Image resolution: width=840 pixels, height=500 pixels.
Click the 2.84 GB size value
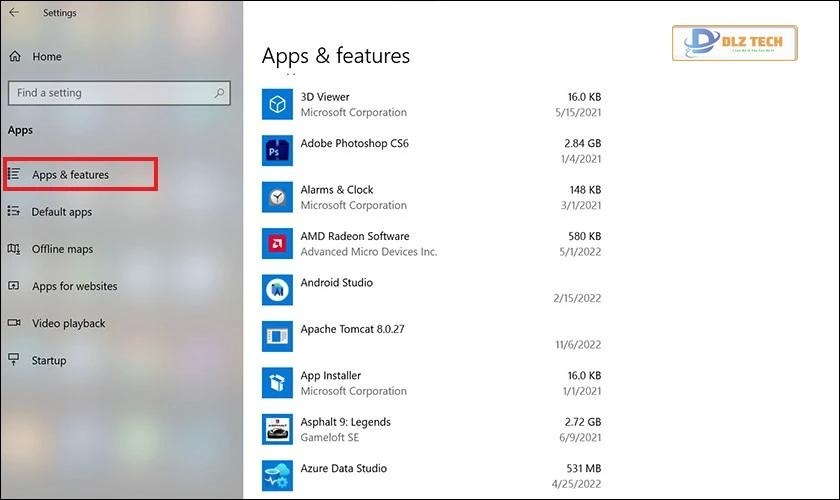[x=582, y=144]
